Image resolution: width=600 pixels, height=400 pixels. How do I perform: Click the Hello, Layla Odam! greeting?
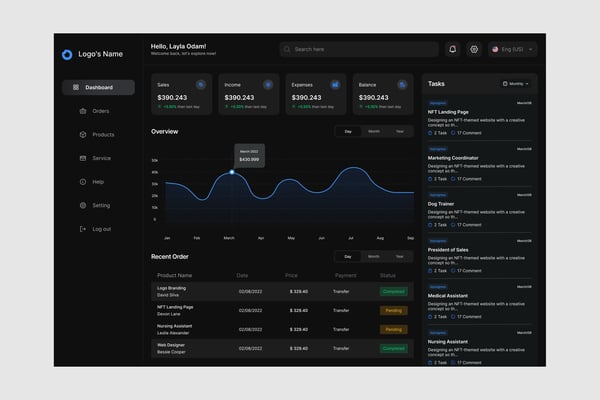coord(178,46)
